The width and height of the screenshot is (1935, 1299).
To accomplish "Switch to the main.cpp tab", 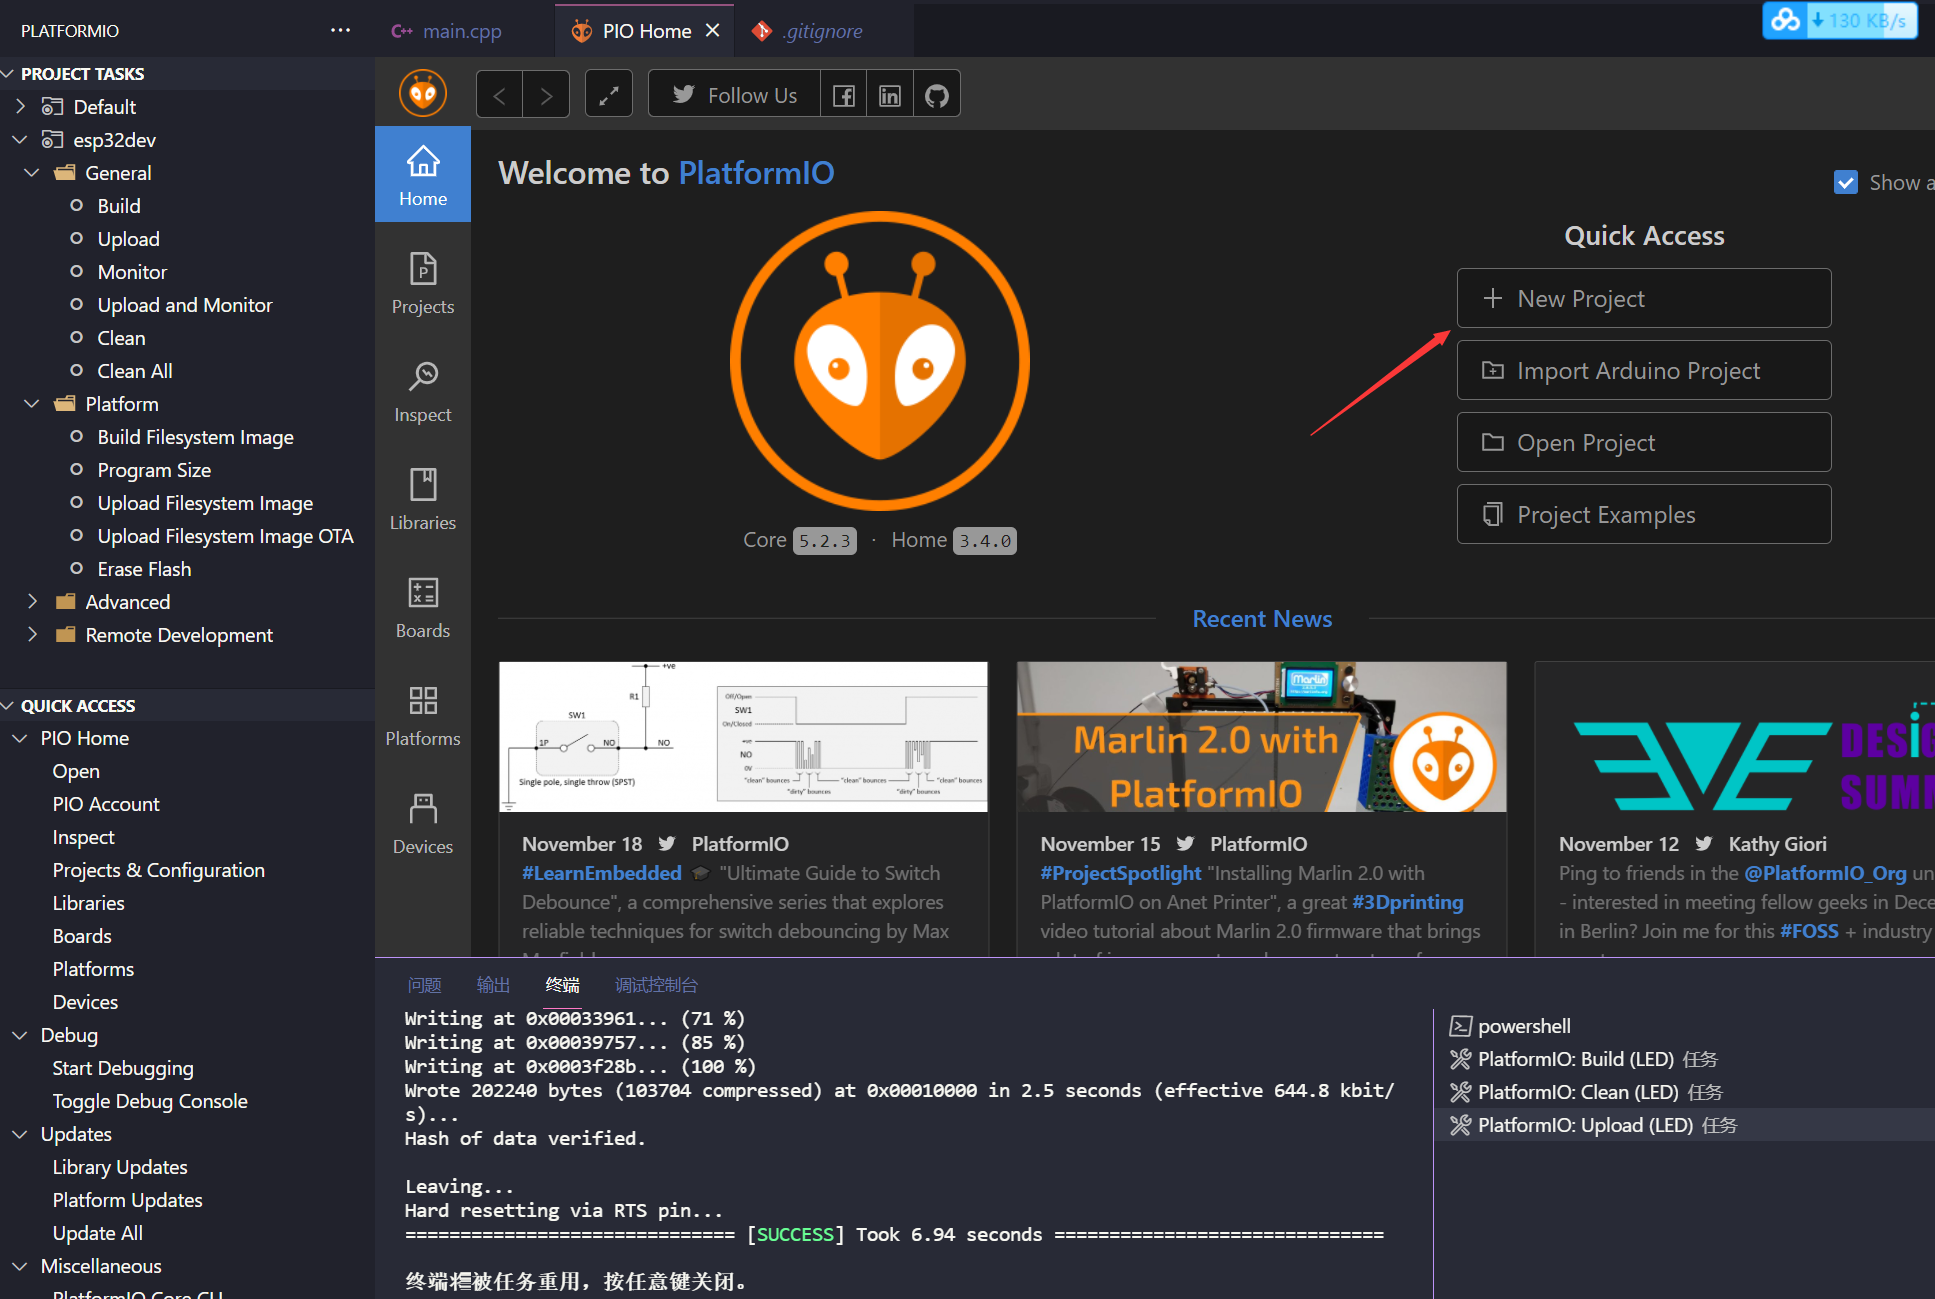I will coord(461,31).
